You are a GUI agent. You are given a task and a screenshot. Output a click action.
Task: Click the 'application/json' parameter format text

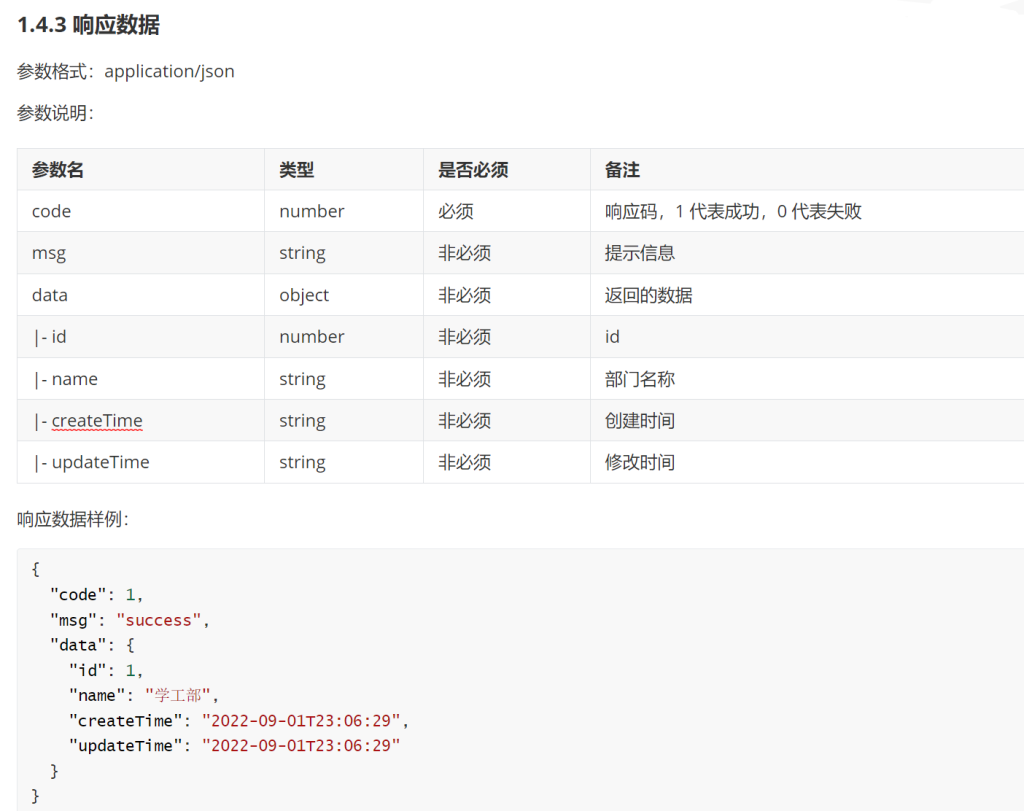tap(169, 71)
